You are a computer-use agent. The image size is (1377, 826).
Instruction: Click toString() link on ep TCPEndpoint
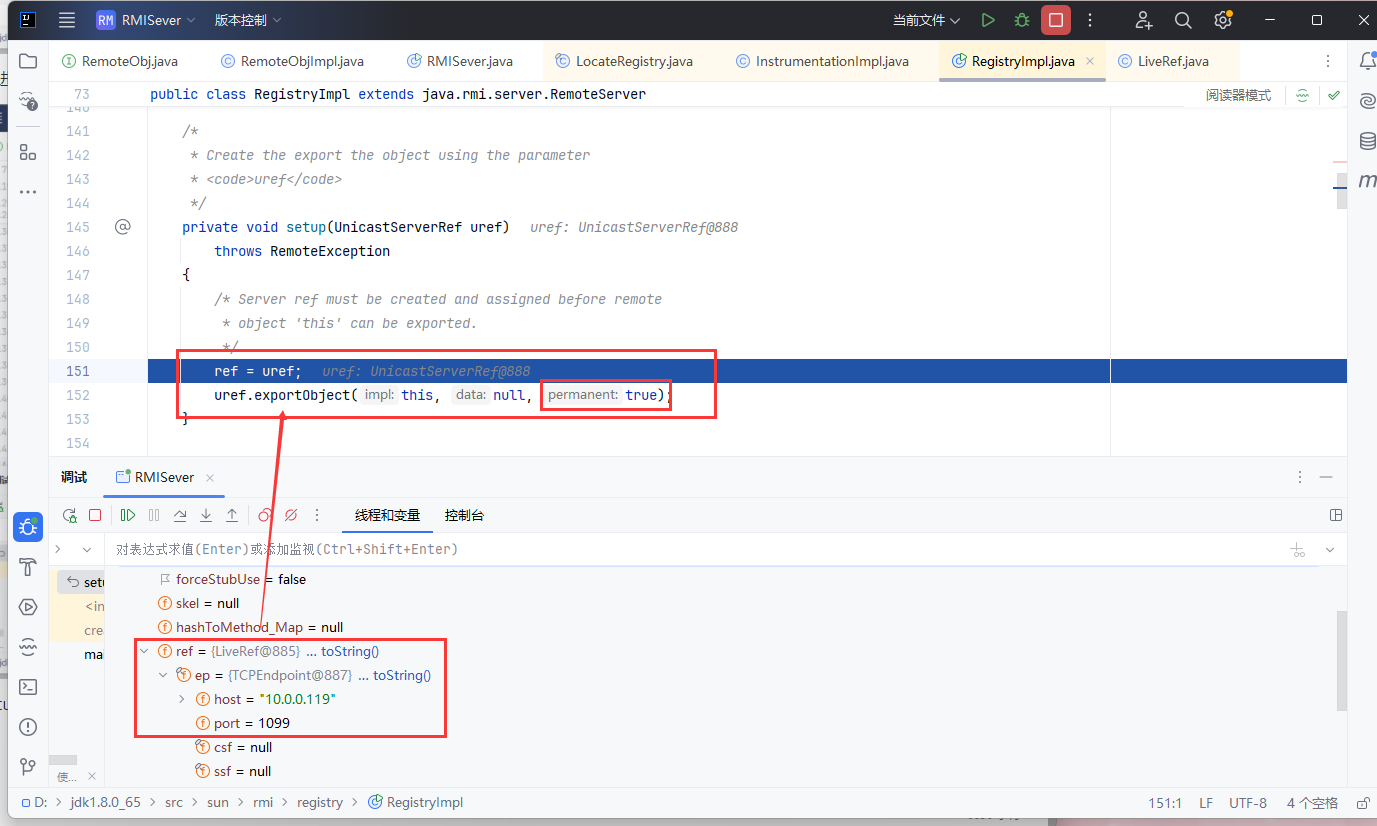[x=401, y=675]
